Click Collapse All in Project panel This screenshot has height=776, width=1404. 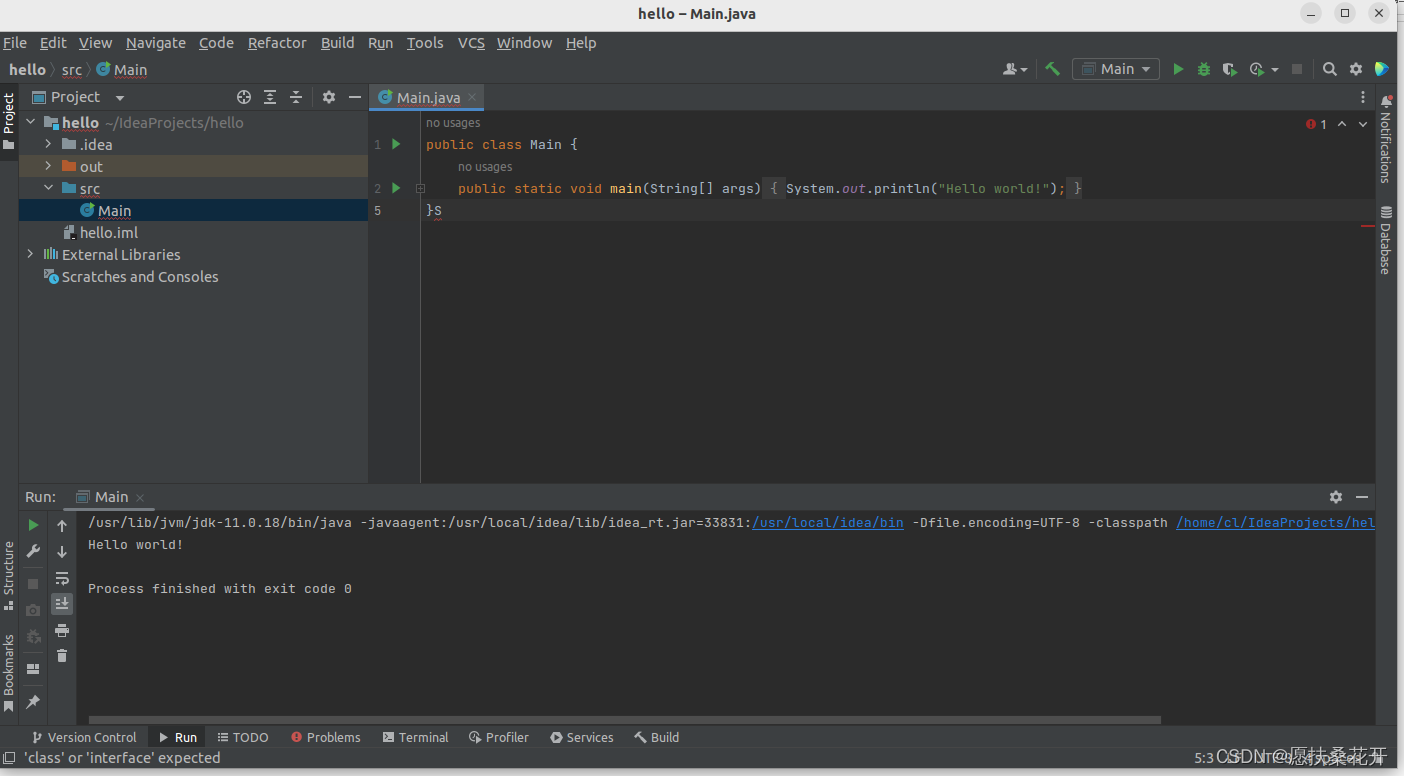point(296,97)
